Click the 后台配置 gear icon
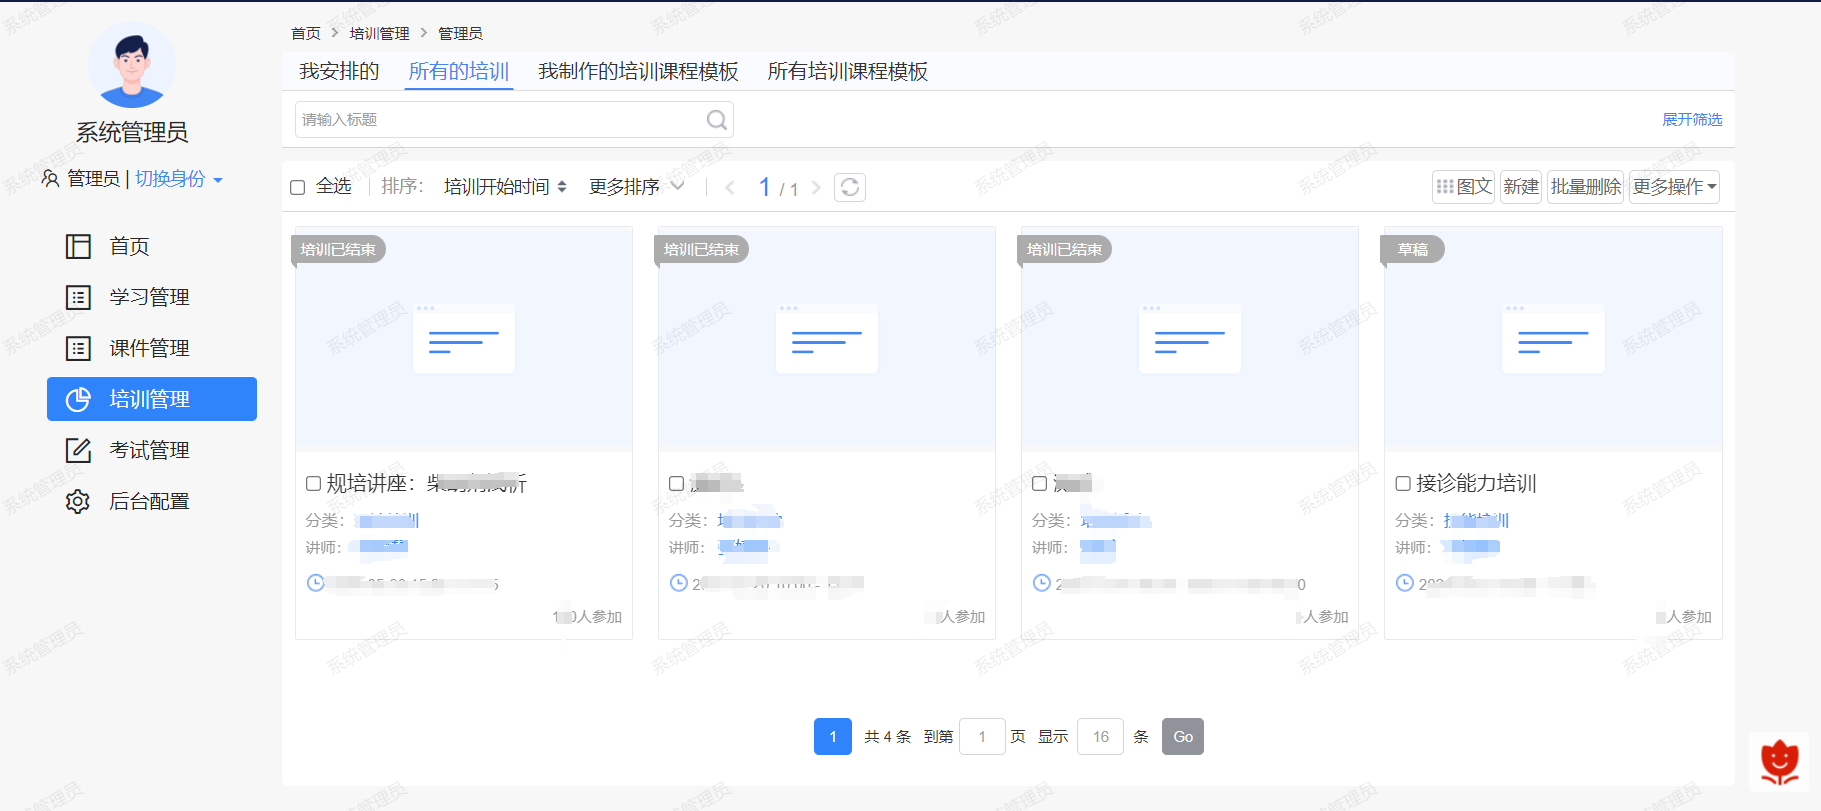The height and width of the screenshot is (811, 1821). tap(78, 501)
